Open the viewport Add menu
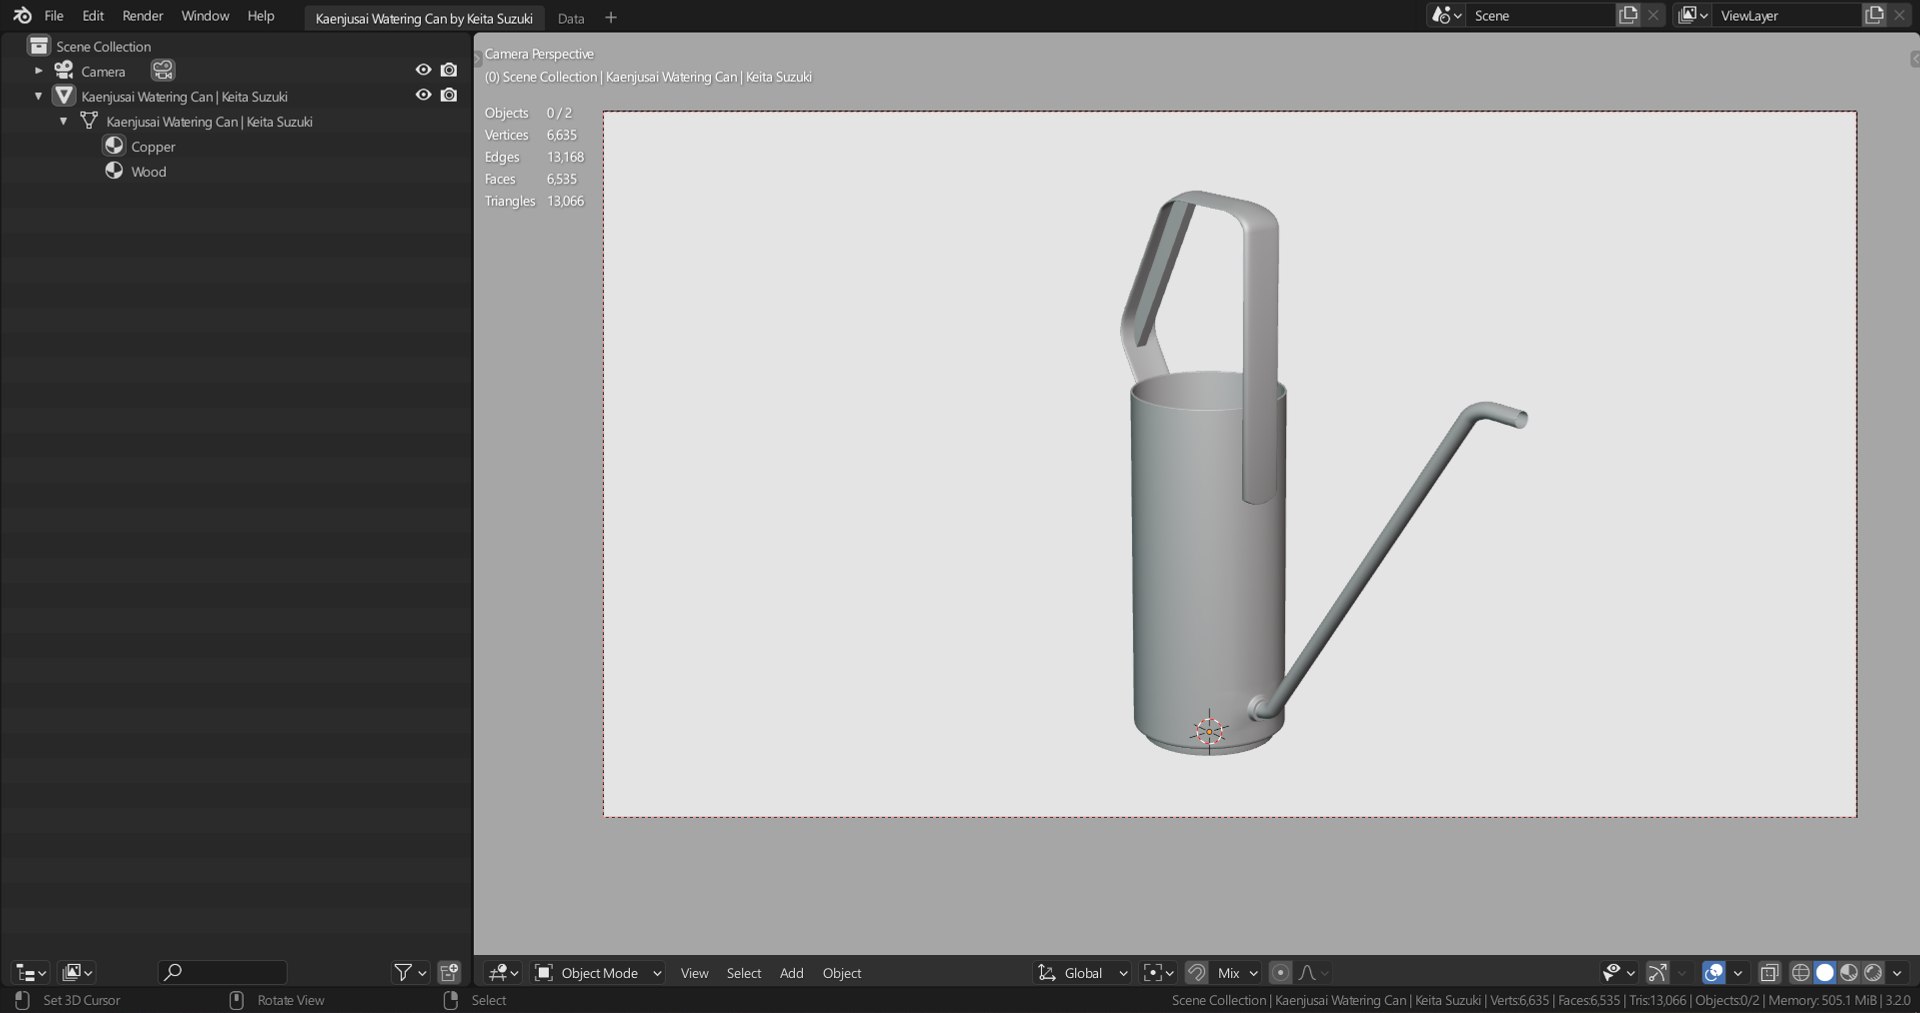Image resolution: width=1920 pixels, height=1013 pixels. tap(791, 973)
